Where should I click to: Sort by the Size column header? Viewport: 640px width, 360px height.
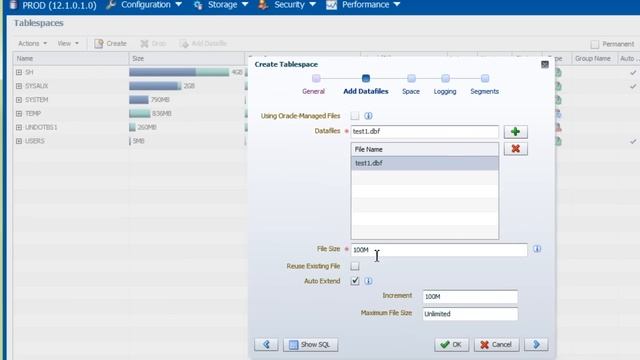tap(187, 59)
